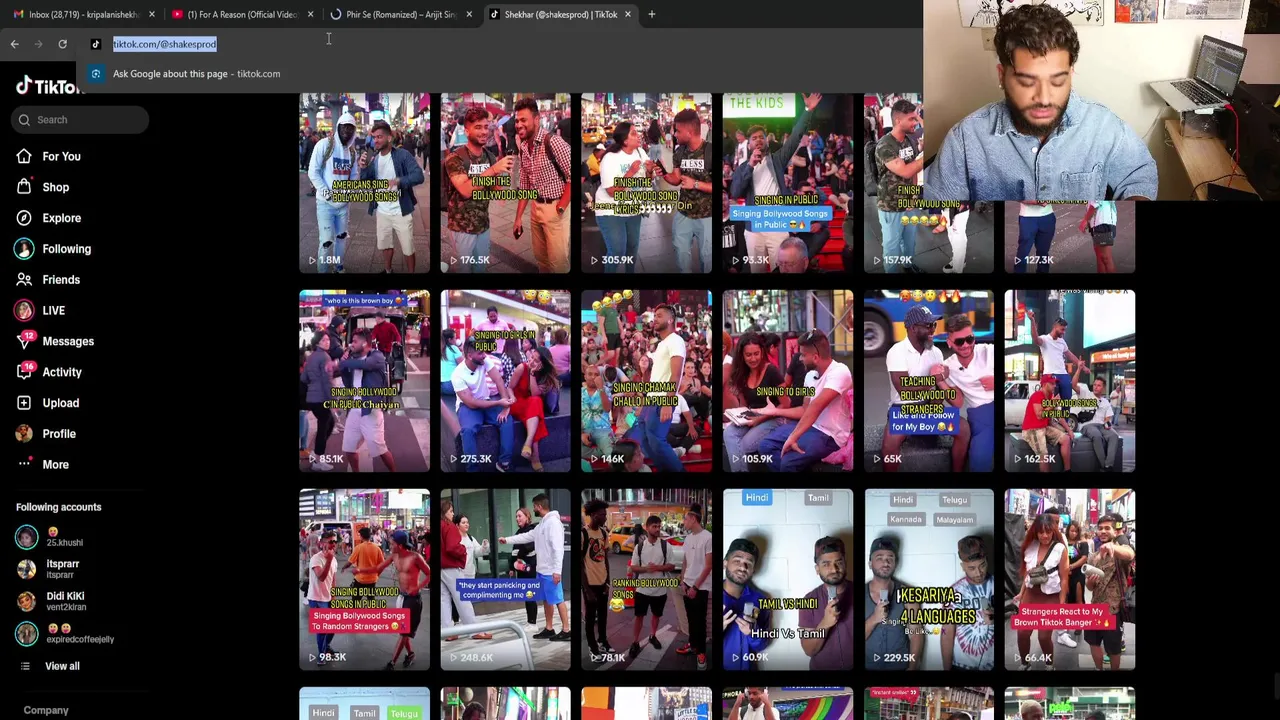Open the Profile page

coord(59,434)
